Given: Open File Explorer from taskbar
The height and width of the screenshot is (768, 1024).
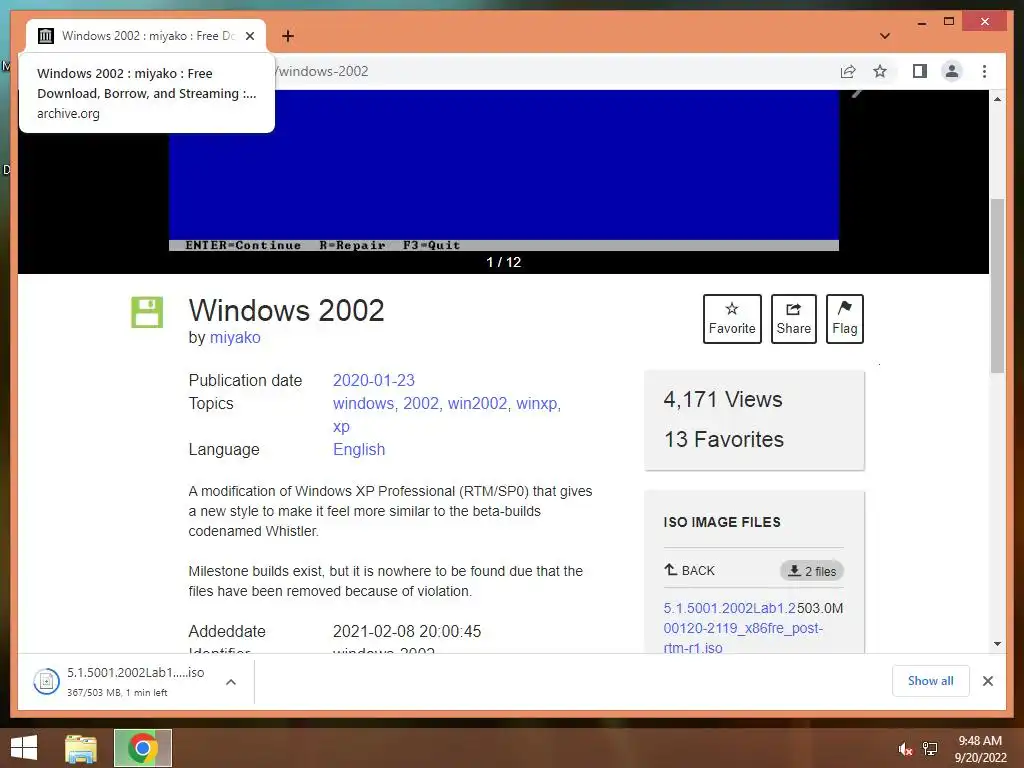Looking at the screenshot, I should pos(81,748).
